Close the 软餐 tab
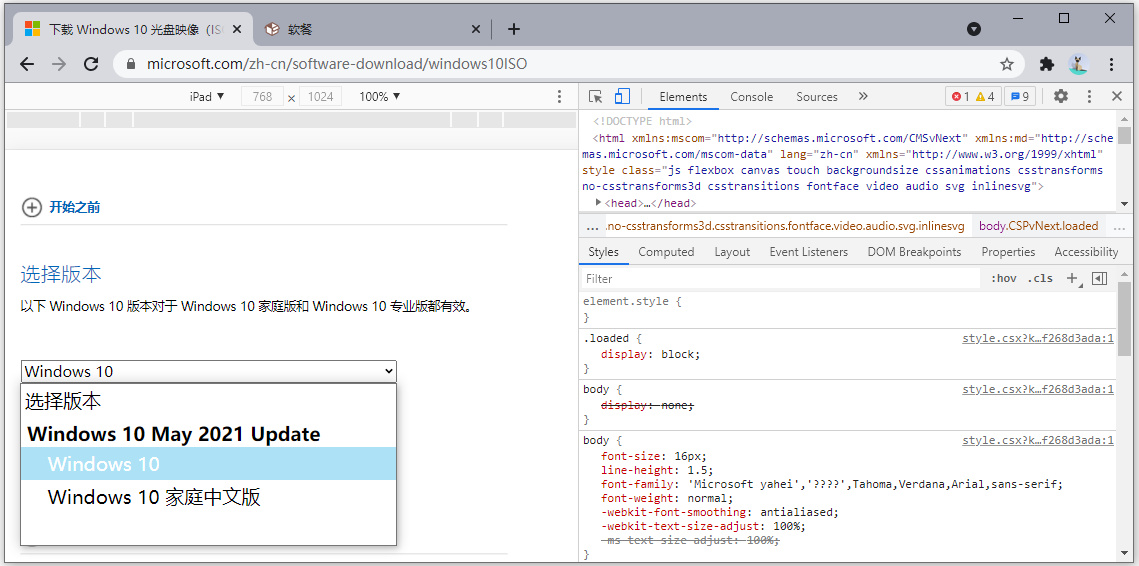 pyautogui.click(x=476, y=29)
